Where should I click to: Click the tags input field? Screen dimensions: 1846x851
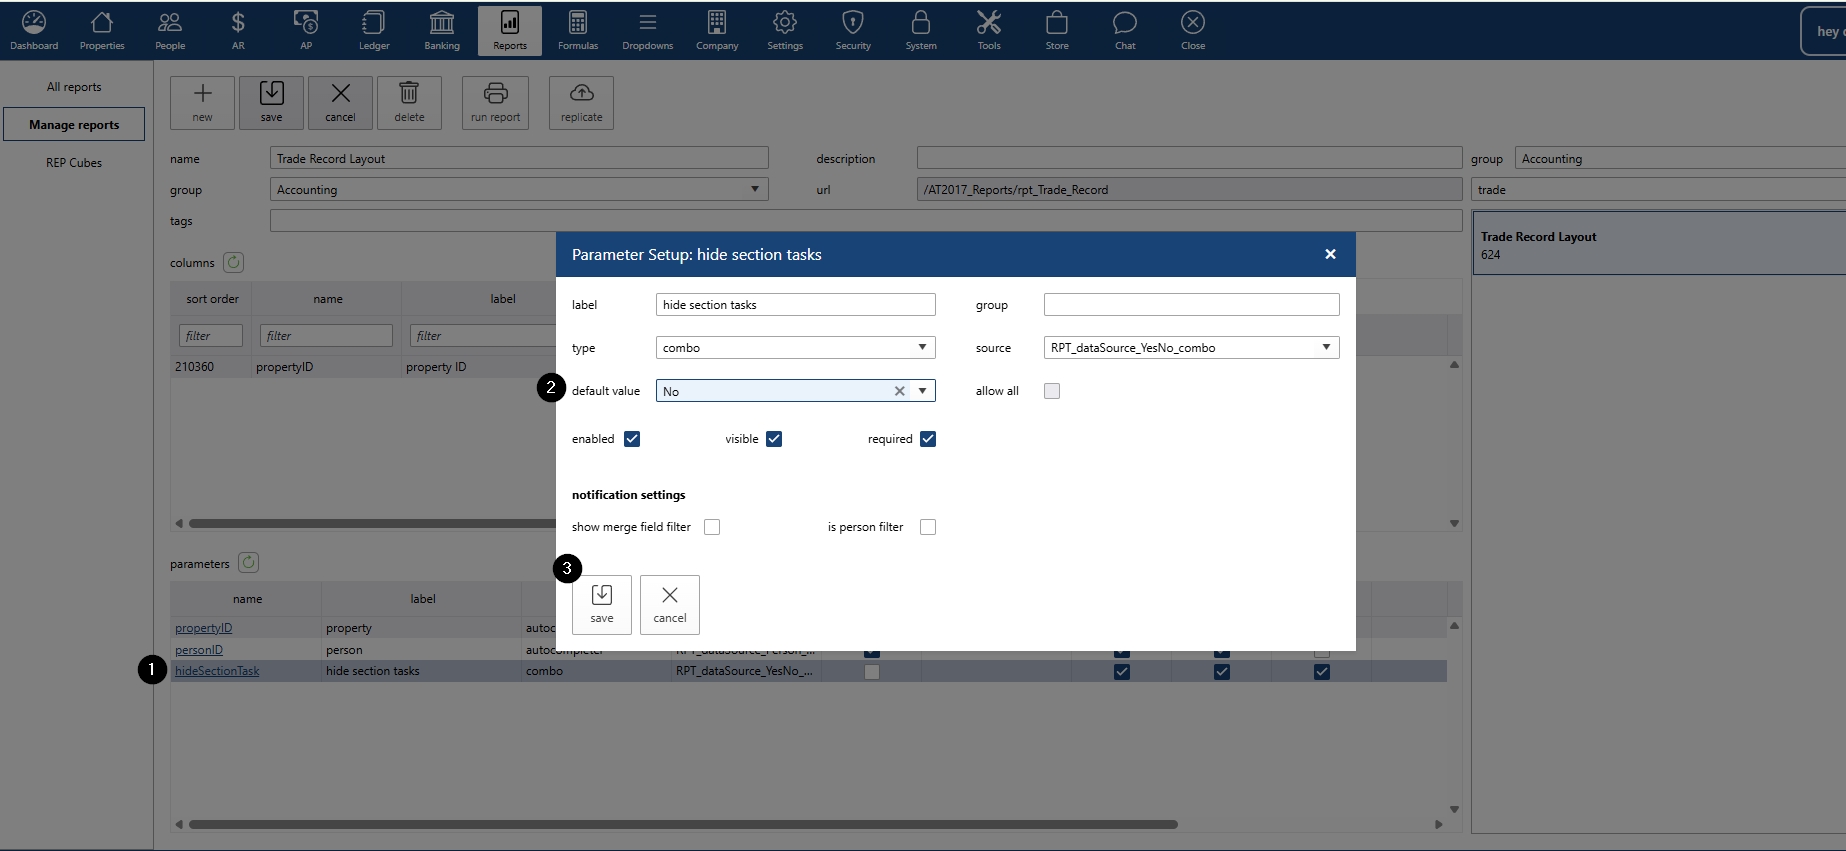[866, 221]
